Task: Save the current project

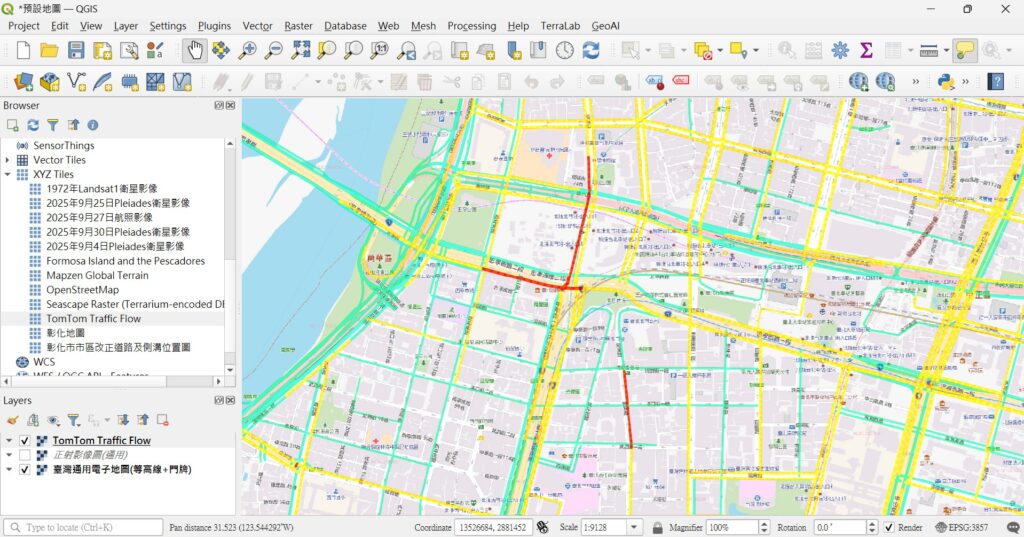Action: pos(76,50)
